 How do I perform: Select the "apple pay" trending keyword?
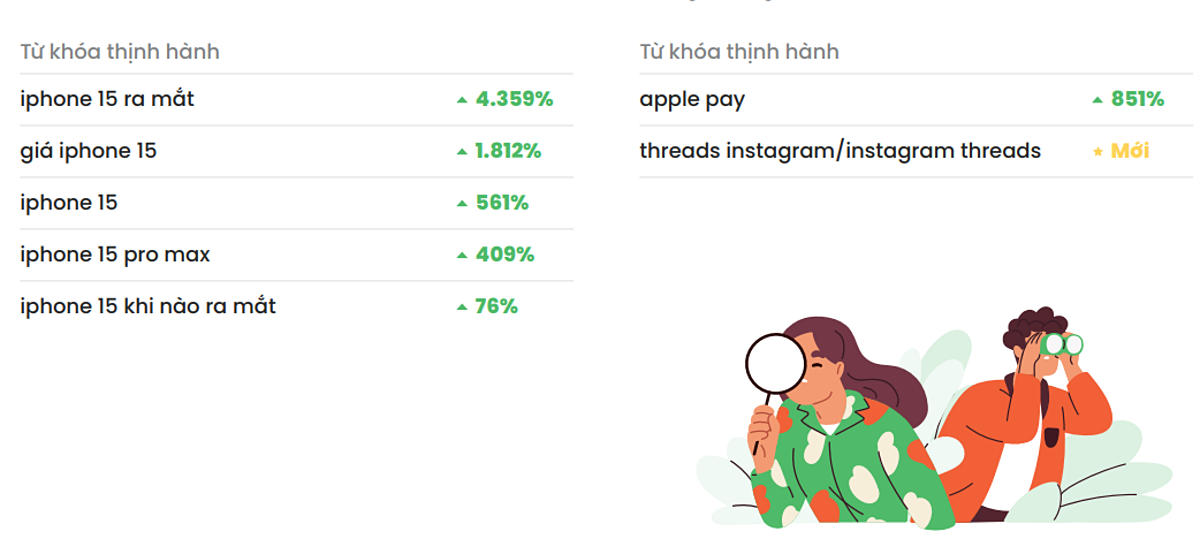[692, 99]
